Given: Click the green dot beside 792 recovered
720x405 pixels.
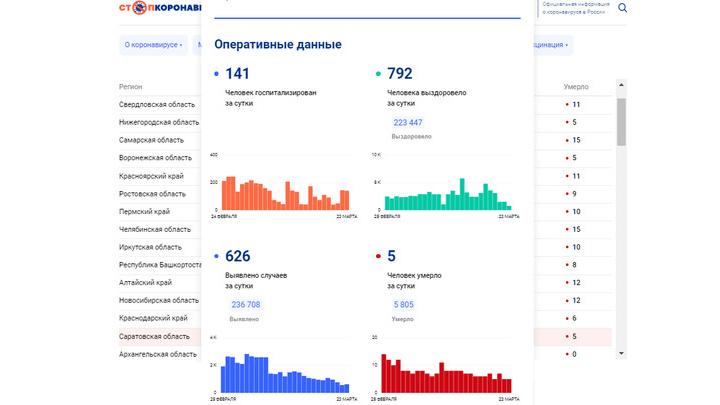Looking at the screenshot, I should 377,74.
